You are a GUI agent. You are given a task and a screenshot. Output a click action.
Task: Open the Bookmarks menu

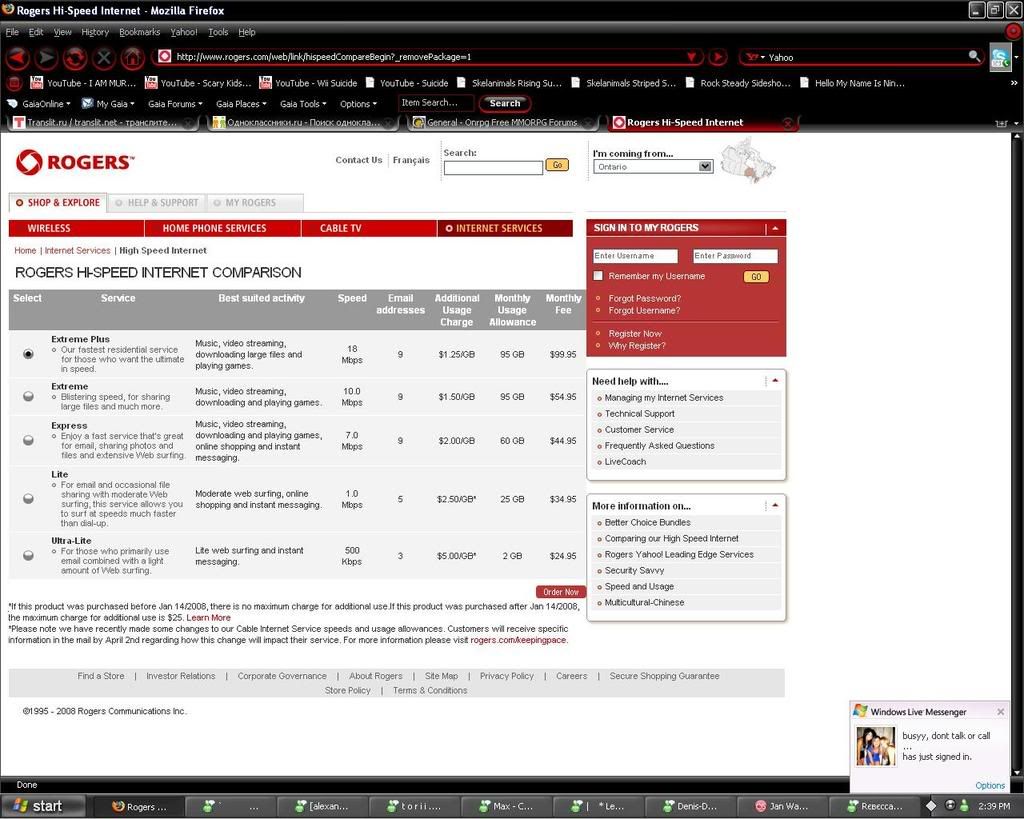pyautogui.click(x=139, y=32)
